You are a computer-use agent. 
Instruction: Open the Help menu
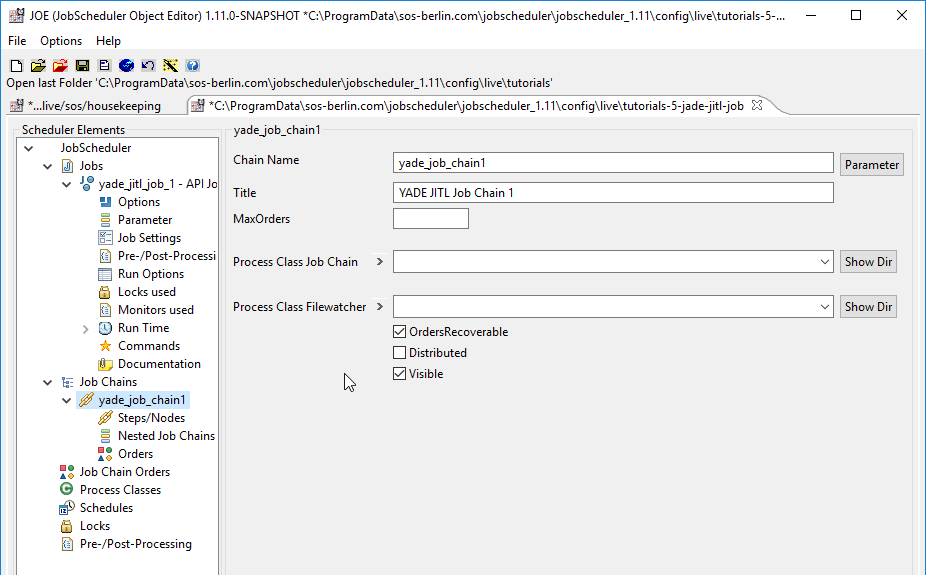tap(108, 41)
